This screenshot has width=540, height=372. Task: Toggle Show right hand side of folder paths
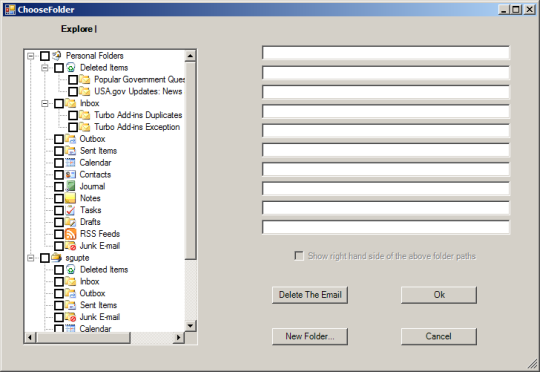[x=299, y=256]
